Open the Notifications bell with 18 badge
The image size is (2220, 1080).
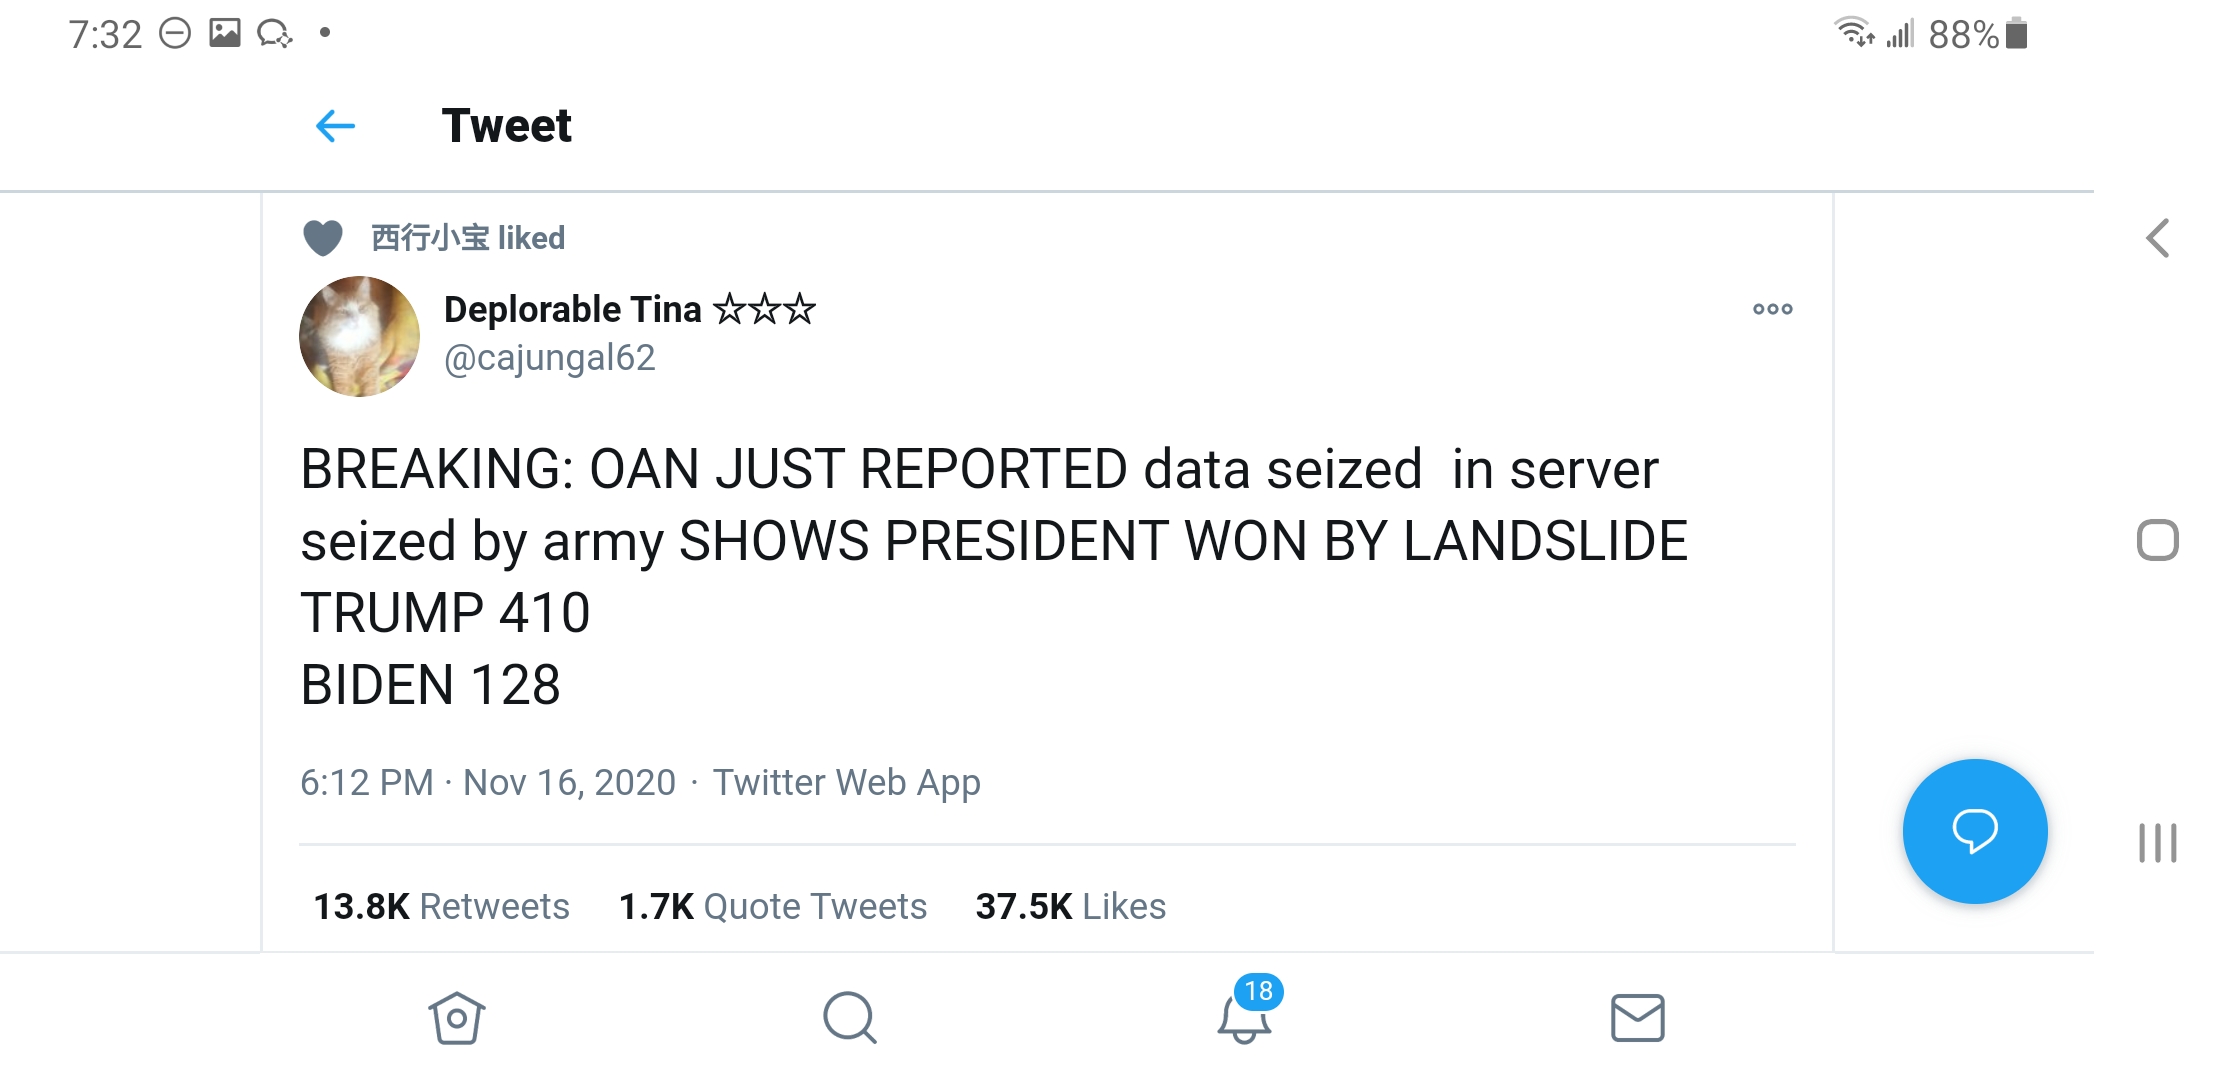tap(1244, 1016)
